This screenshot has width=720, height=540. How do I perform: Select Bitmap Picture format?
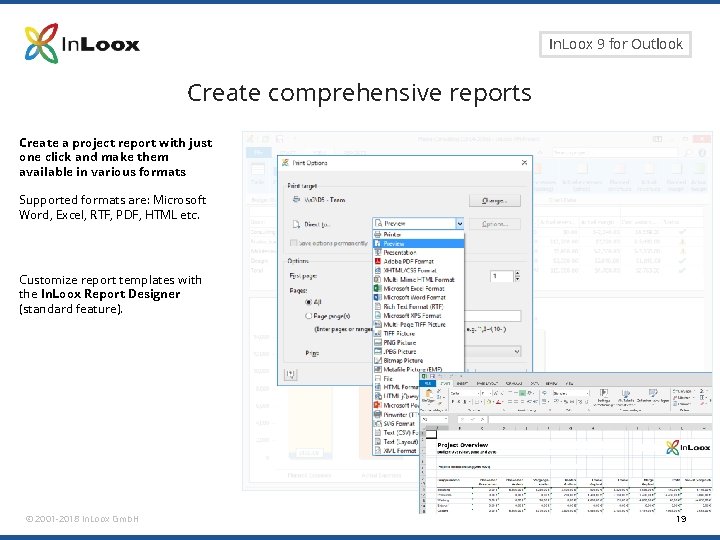[x=418, y=360]
